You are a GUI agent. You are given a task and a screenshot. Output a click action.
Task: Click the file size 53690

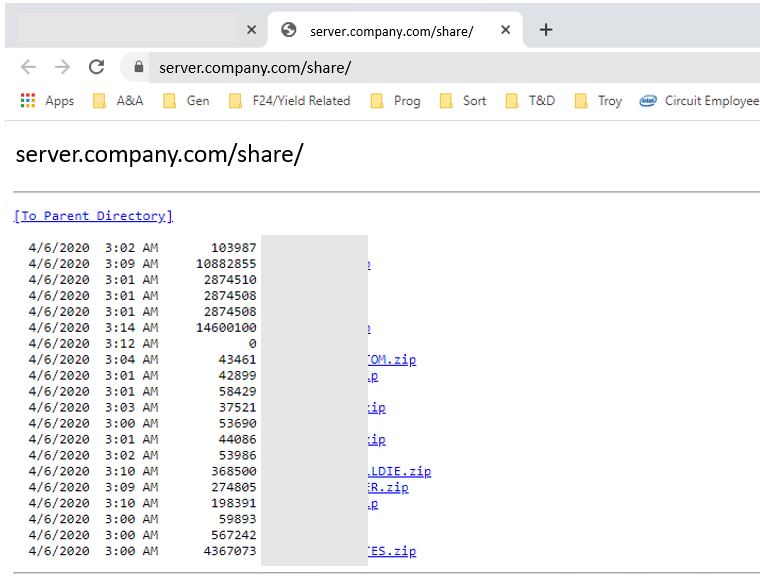click(238, 423)
